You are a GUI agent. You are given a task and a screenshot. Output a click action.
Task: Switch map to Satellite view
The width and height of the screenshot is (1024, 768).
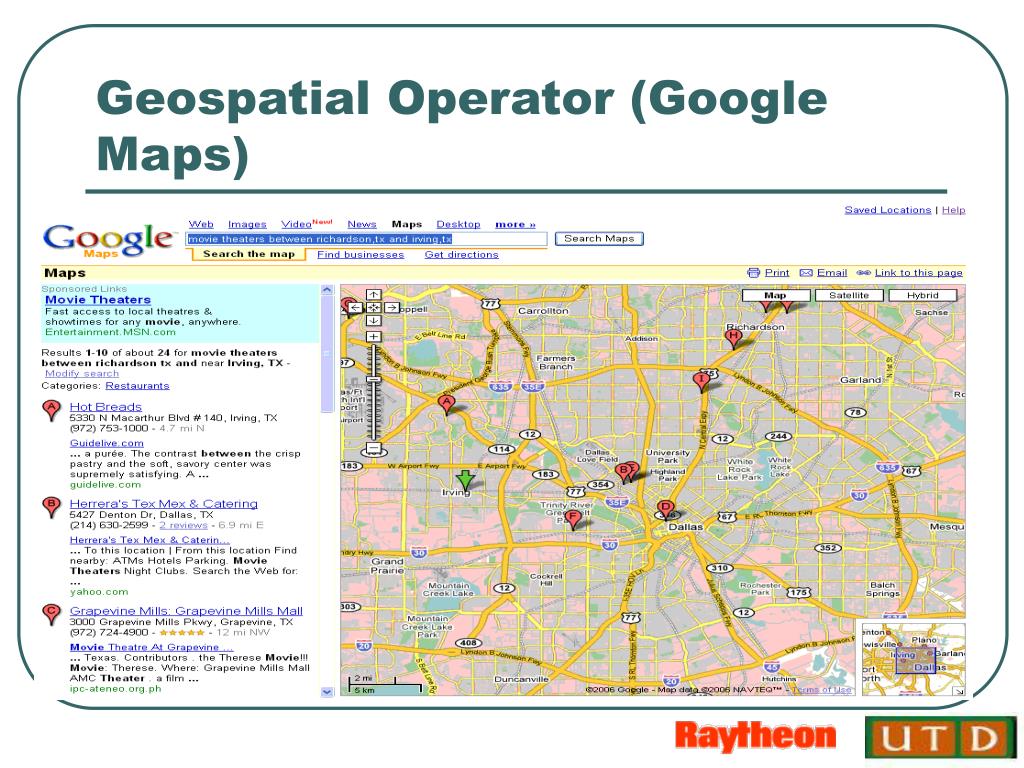coord(848,295)
